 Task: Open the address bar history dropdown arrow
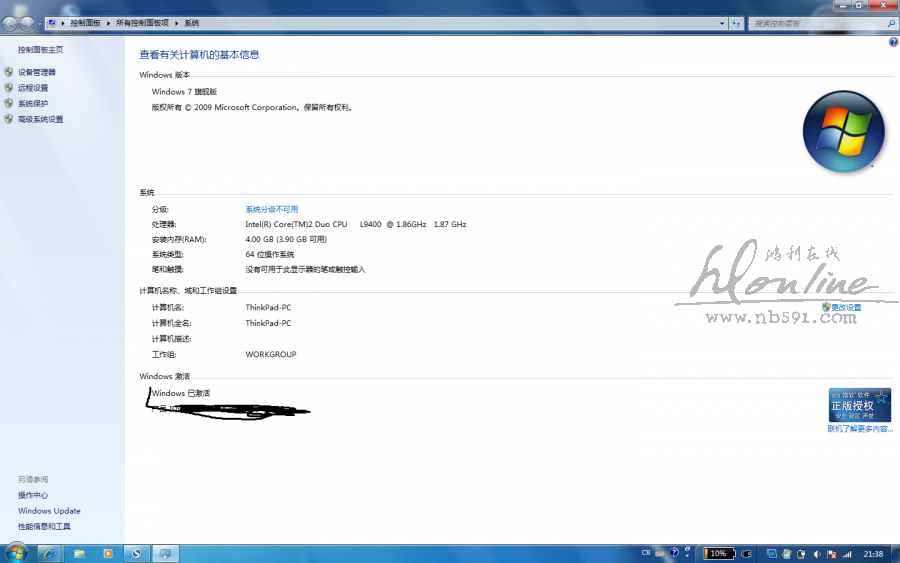point(720,22)
